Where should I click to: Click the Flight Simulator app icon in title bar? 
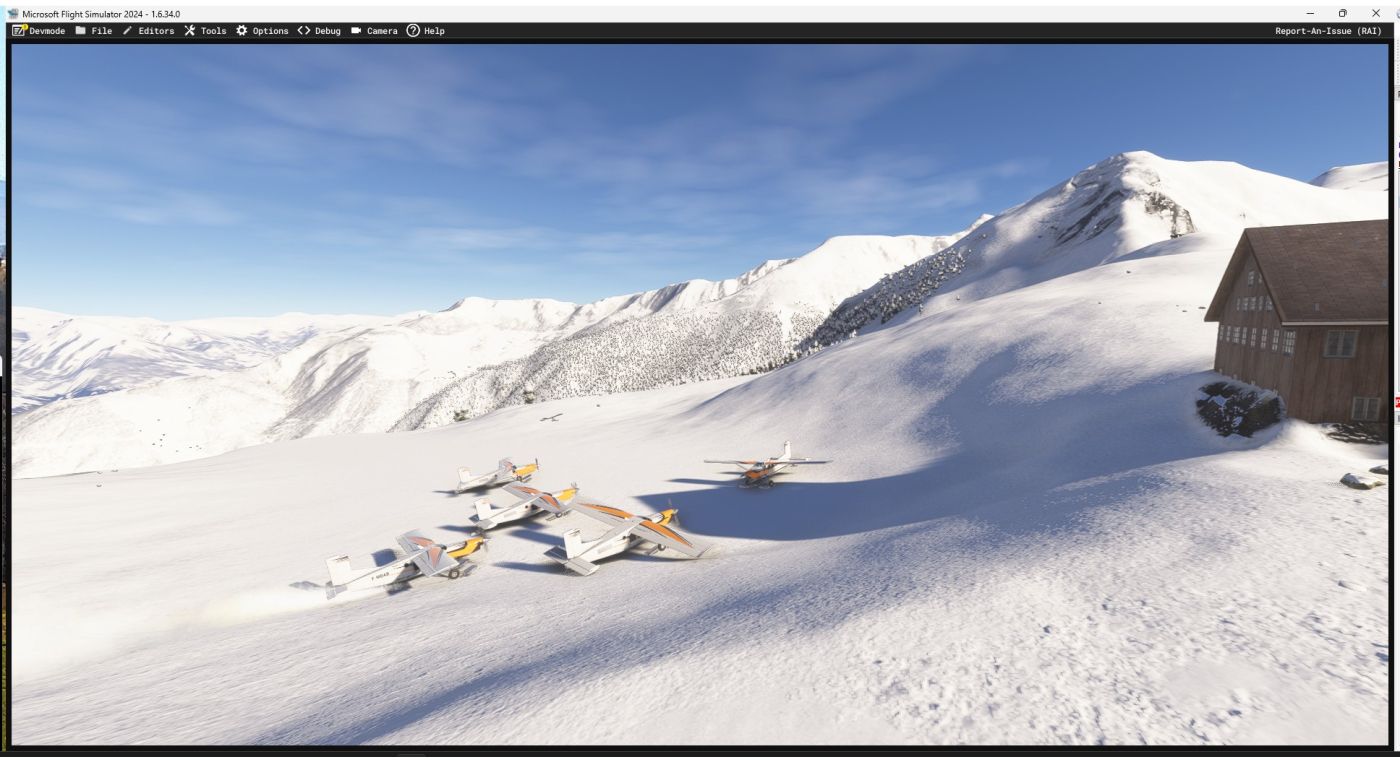tap(13, 13)
